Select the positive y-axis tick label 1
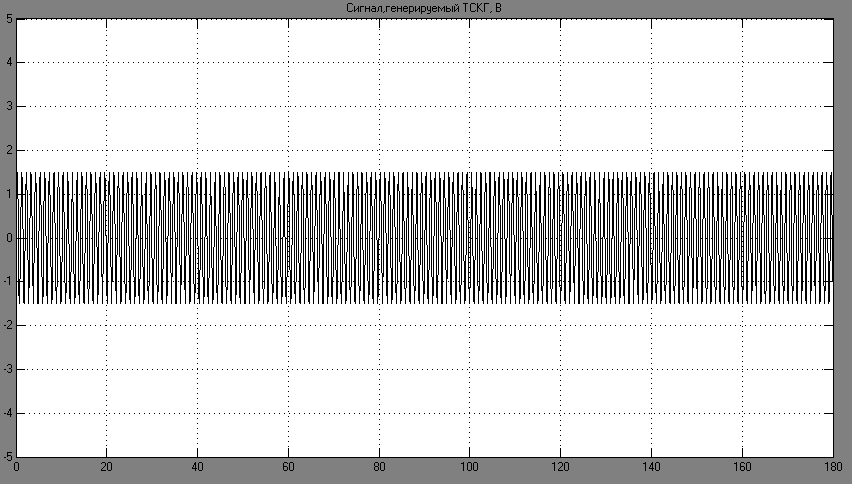This screenshot has width=852, height=484. coord(9,194)
